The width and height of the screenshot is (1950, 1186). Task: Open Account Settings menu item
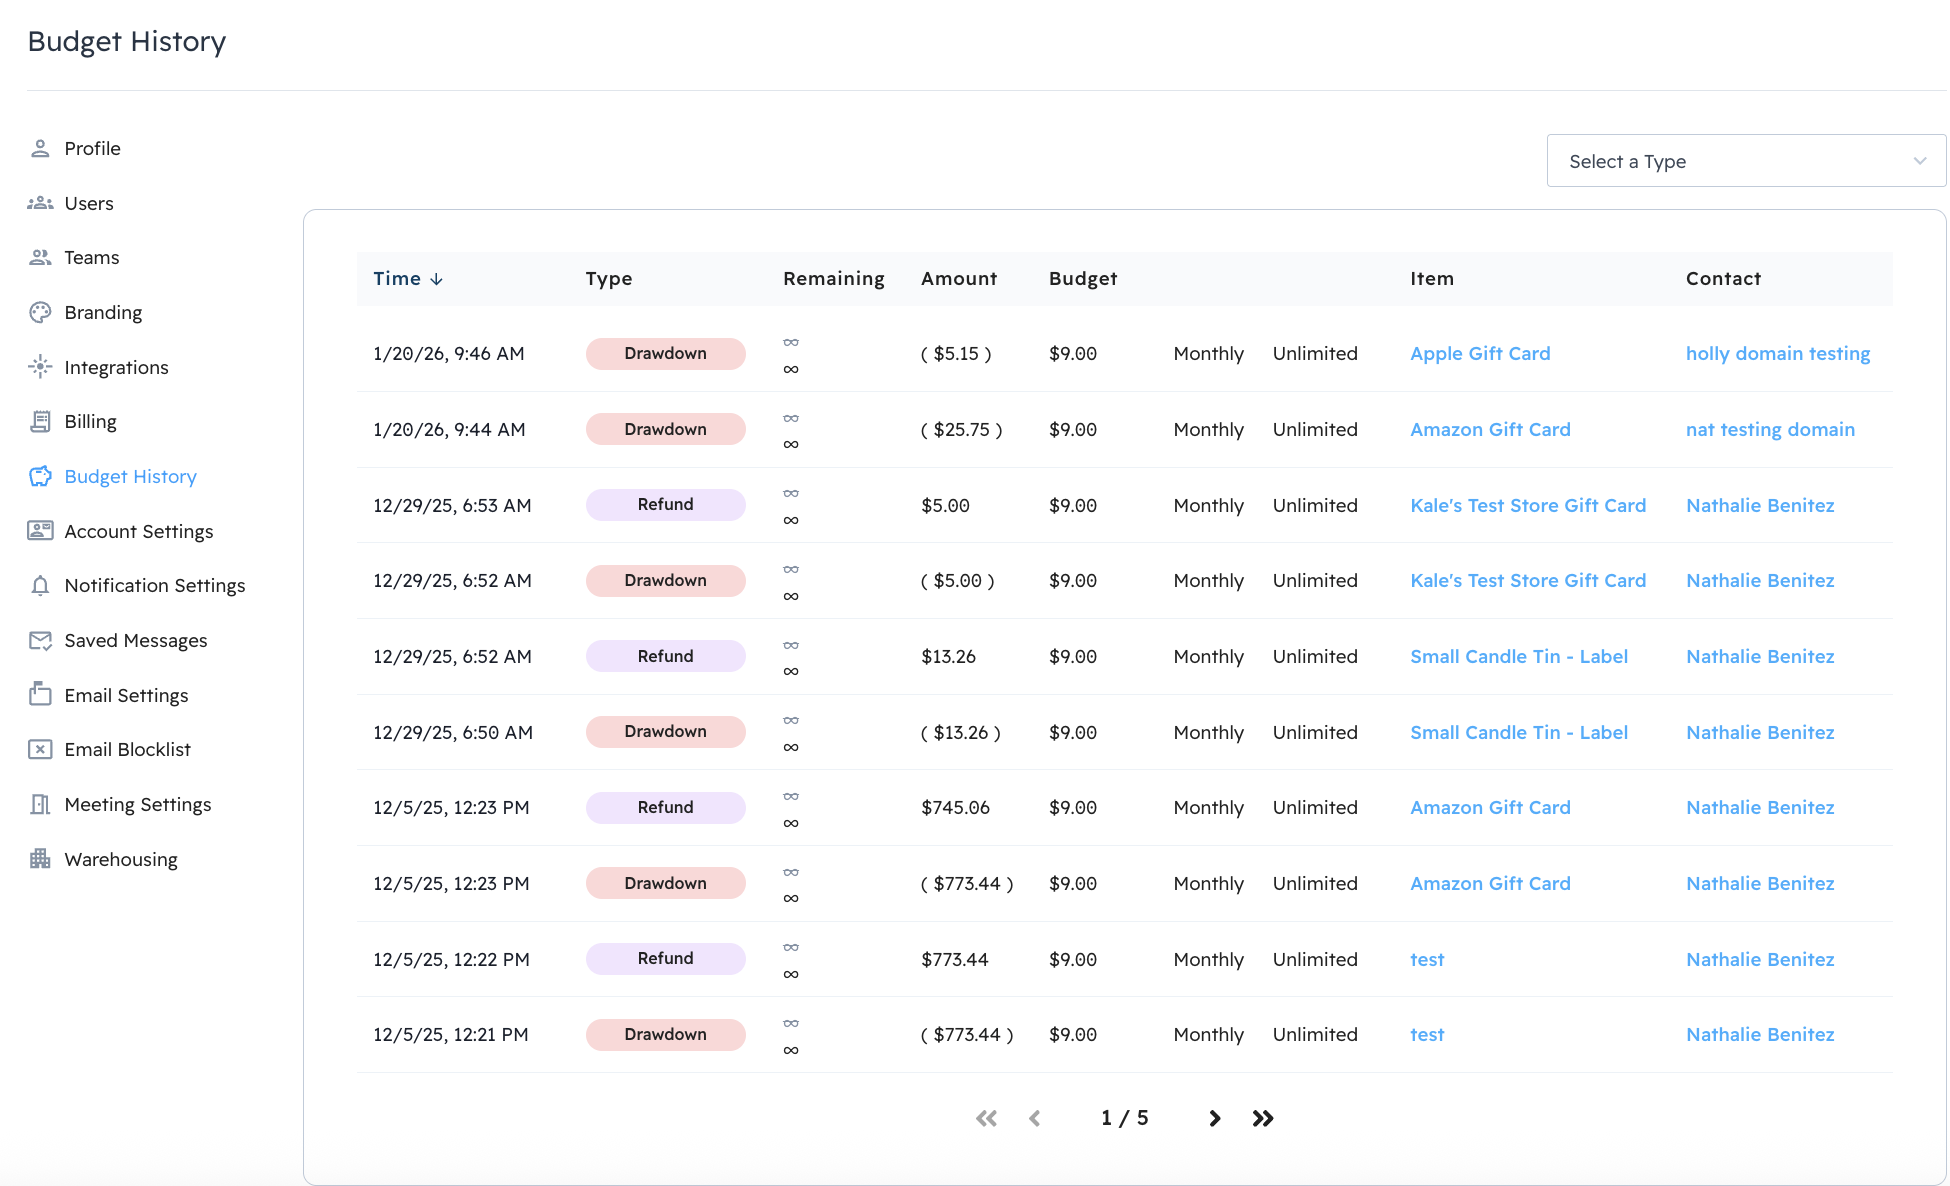138,531
